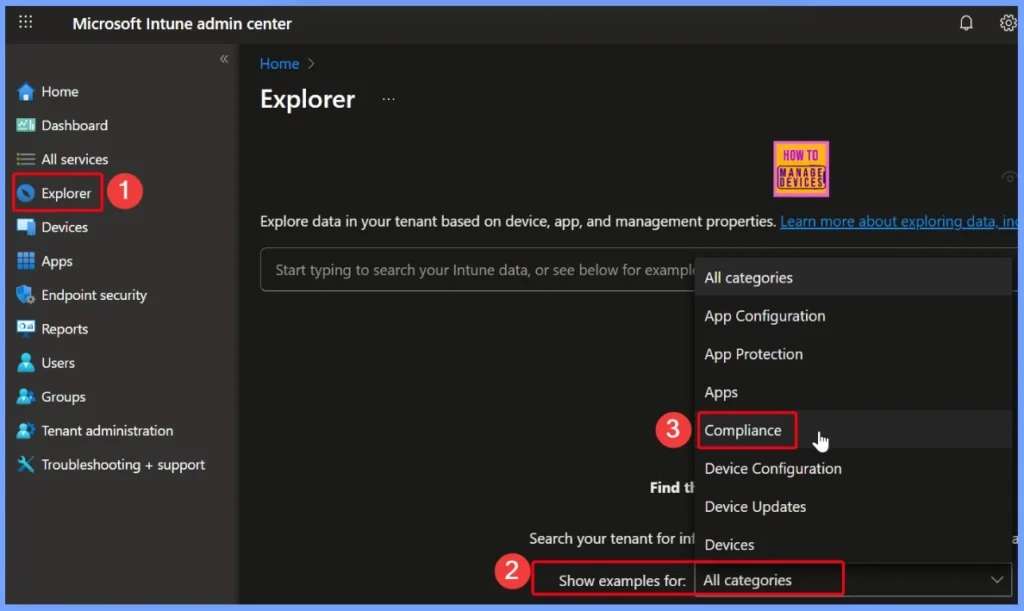Click the Users person icon
The image size is (1024, 611).
25,363
